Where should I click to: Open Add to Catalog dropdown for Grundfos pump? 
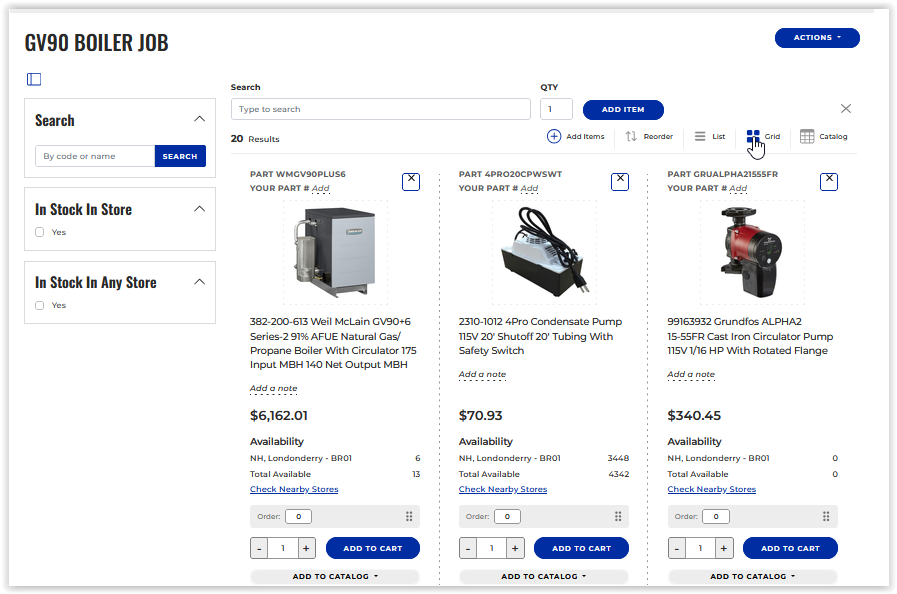(x=752, y=576)
